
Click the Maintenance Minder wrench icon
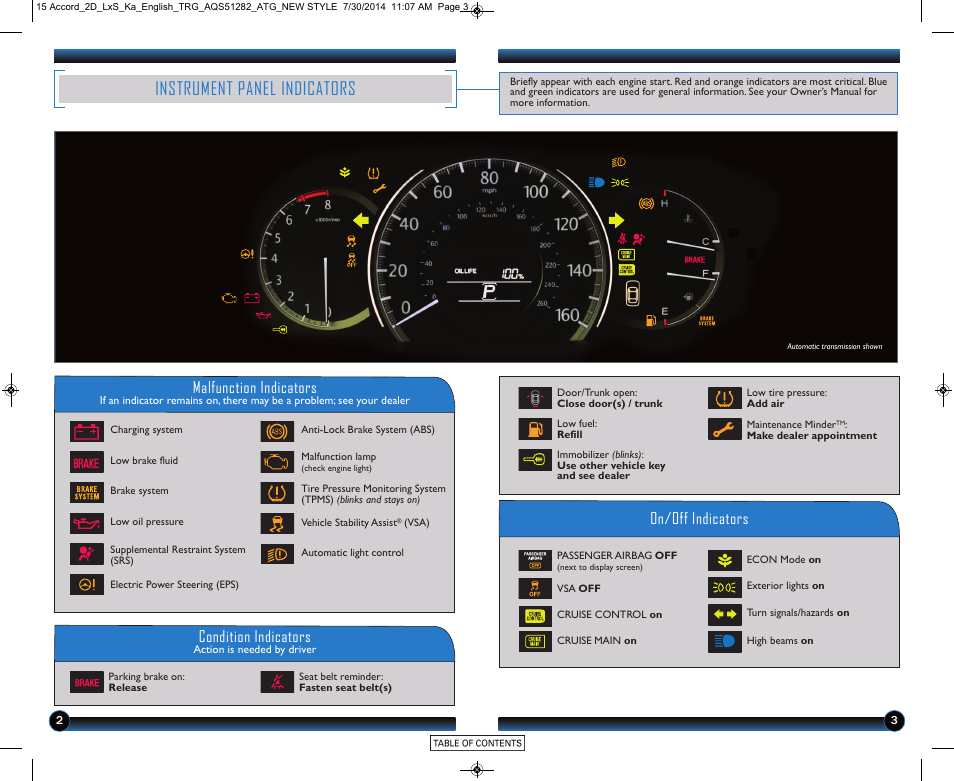(725, 429)
